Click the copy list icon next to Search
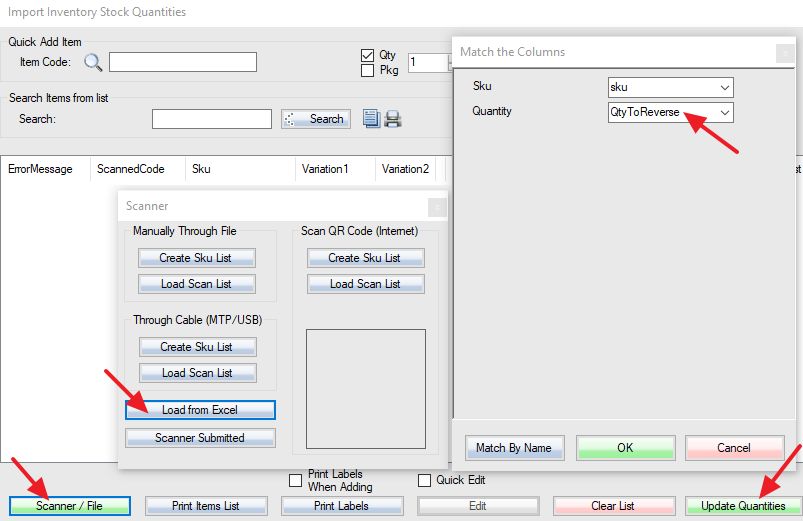Image resolution: width=803 pixels, height=521 pixels. click(371, 118)
